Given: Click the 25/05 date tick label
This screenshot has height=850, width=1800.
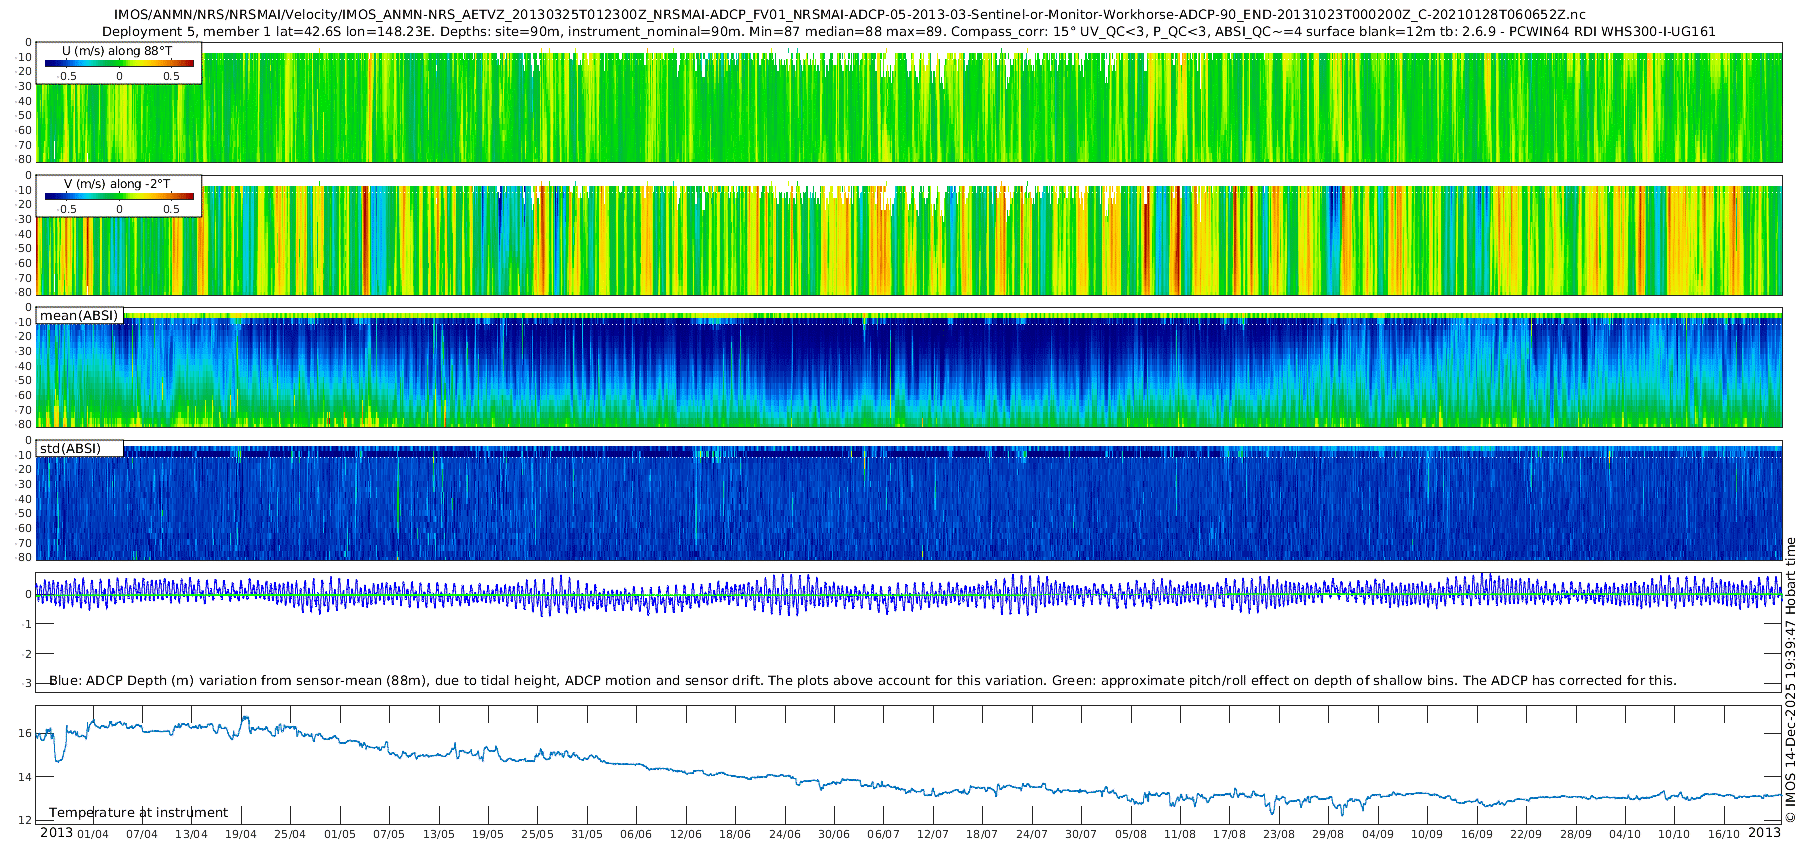Looking at the screenshot, I should (x=537, y=834).
